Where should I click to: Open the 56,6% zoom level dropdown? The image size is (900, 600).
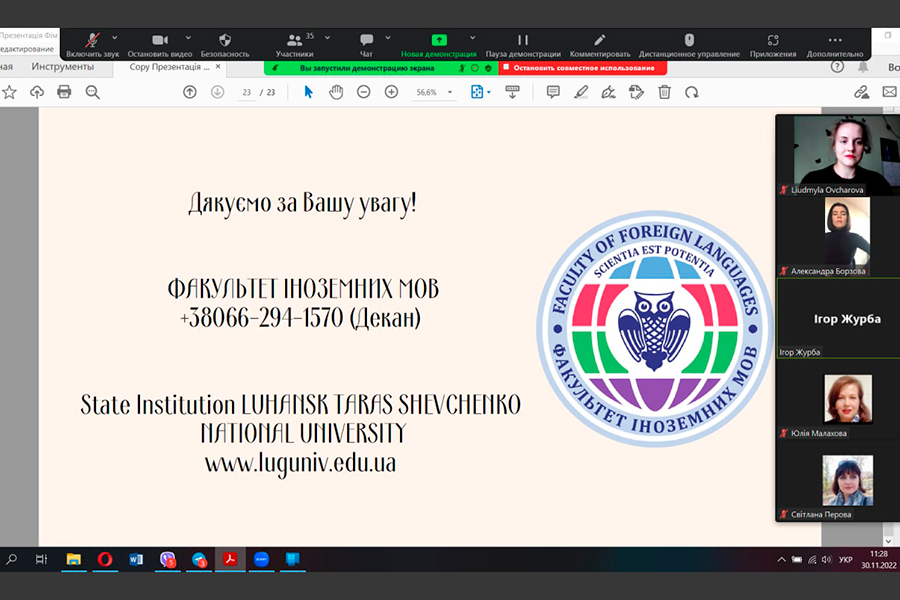pyautogui.click(x=434, y=92)
